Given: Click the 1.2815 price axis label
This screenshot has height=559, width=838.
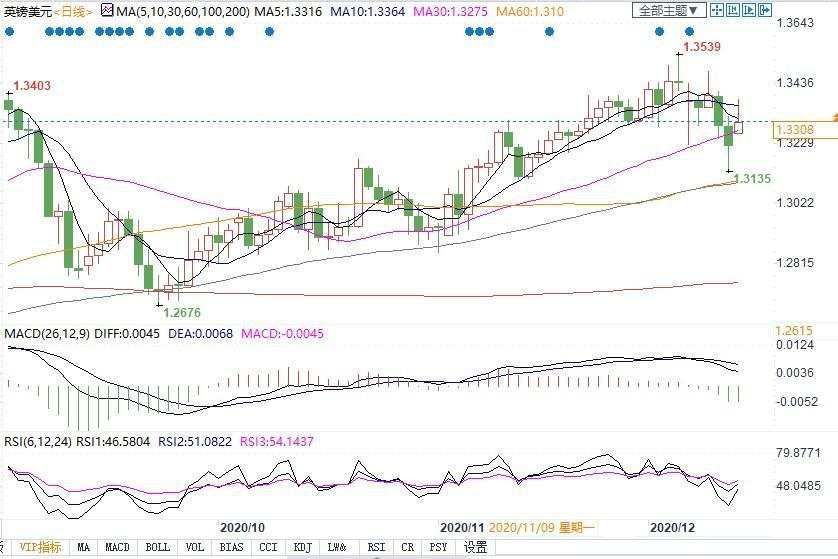Looking at the screenshot, I should 795,262.
